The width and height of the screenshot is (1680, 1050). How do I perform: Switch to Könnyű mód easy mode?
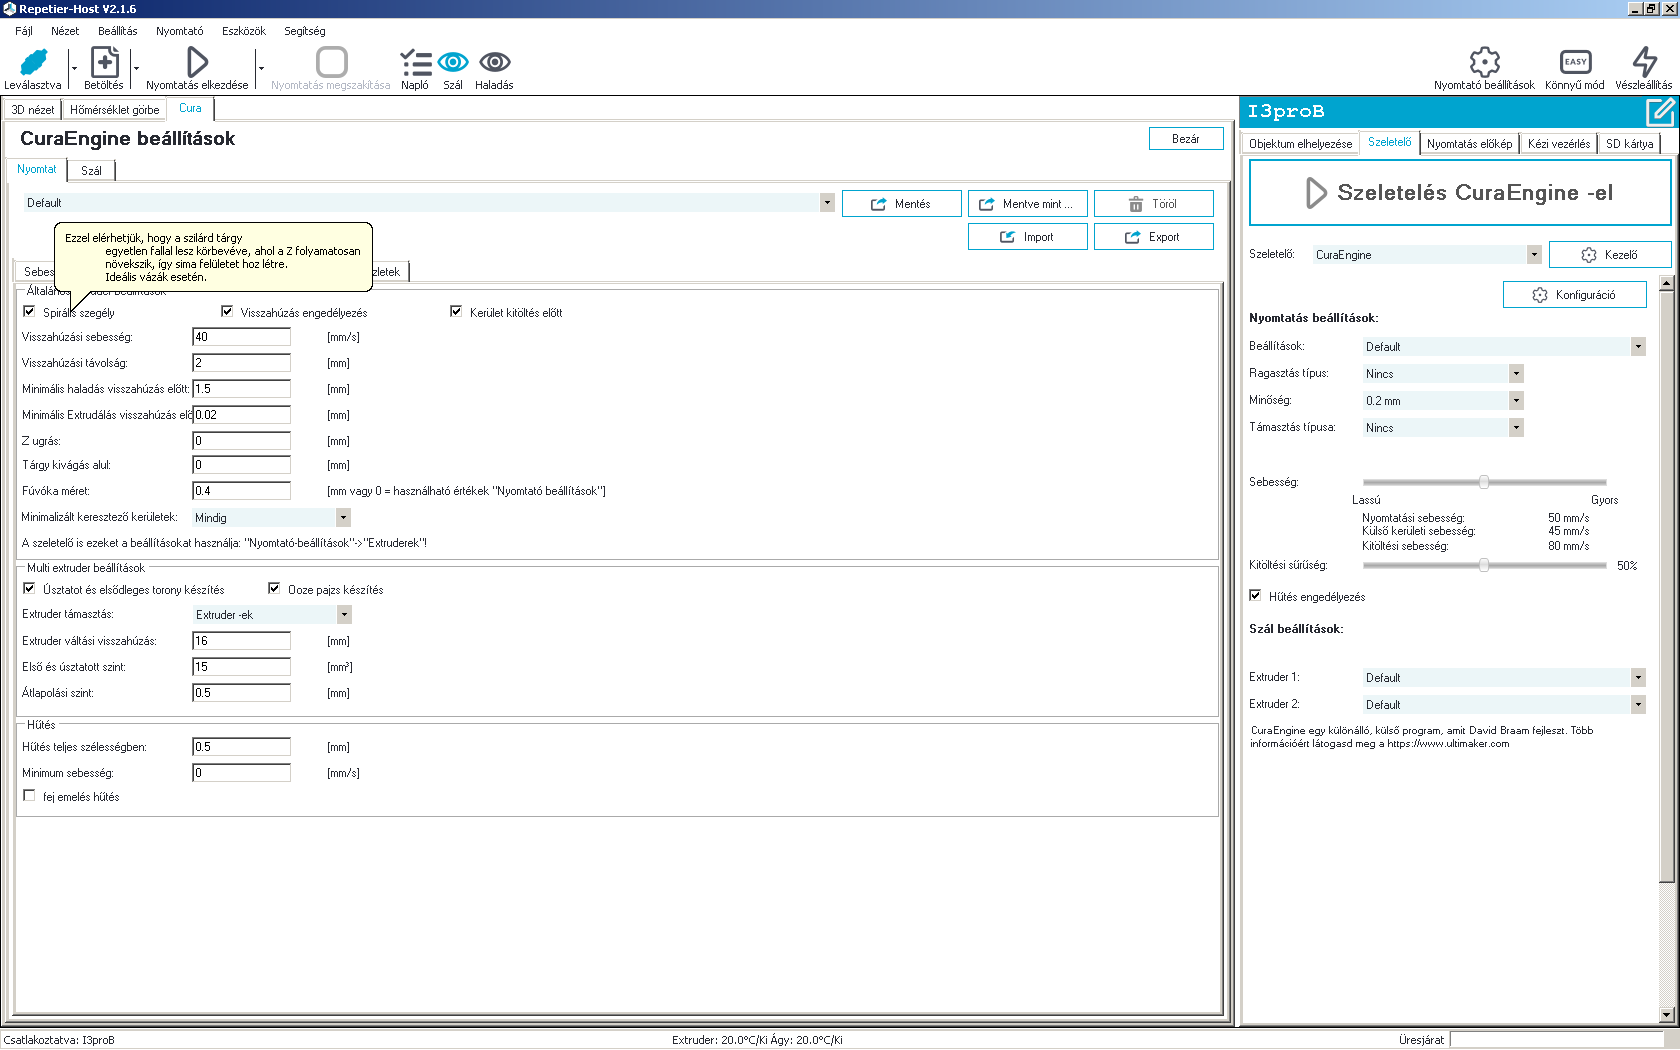(1575, 62)
